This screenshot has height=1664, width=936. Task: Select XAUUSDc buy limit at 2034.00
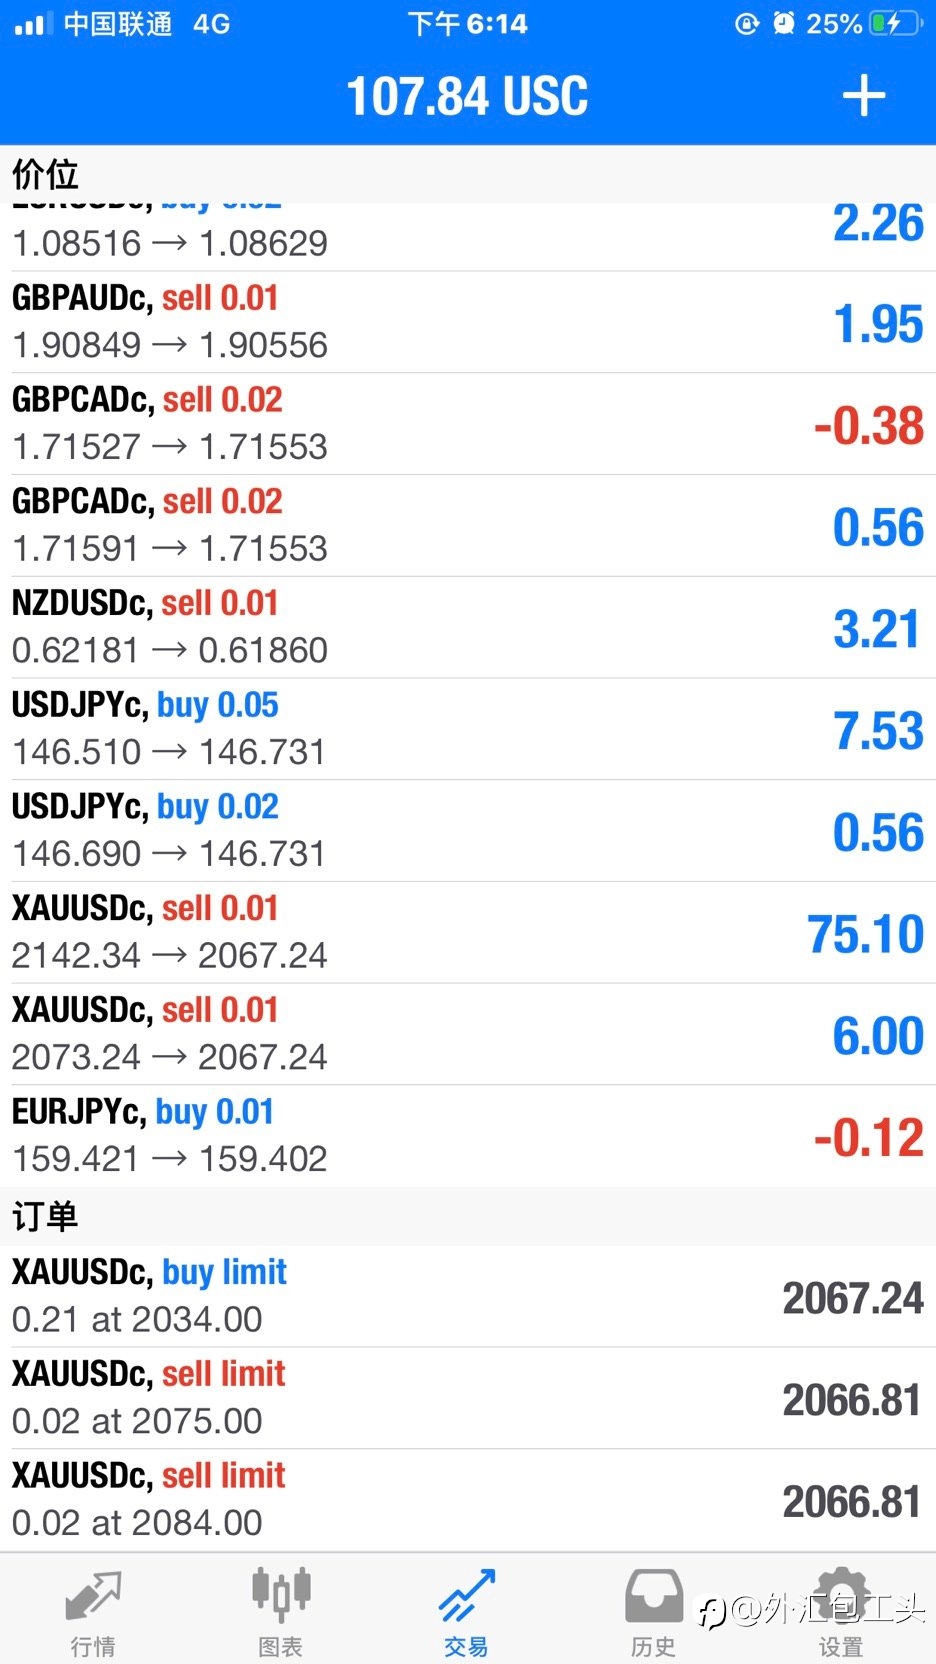coord(468,1296)
